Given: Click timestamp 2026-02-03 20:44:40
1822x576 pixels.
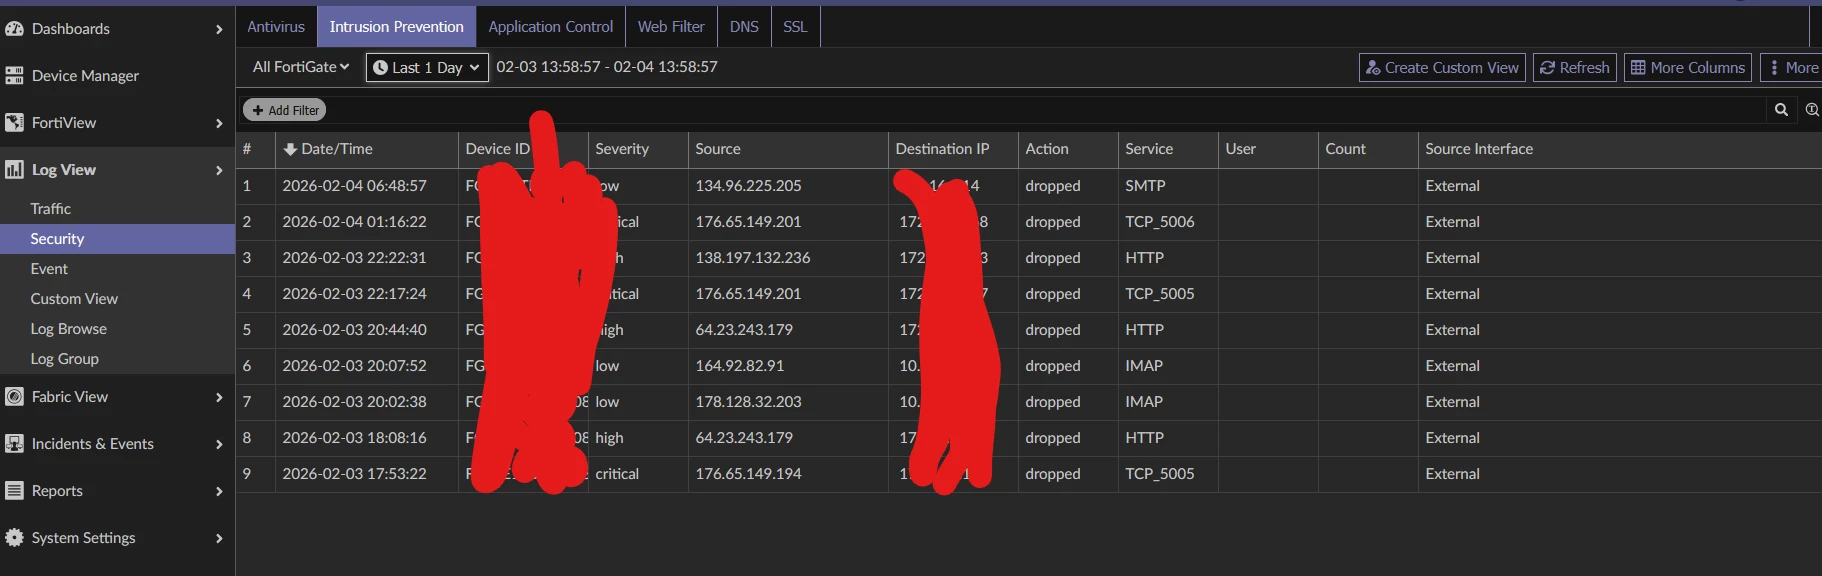Looking at the screenshot, I should pyautogui.click(x=354, y=330).
